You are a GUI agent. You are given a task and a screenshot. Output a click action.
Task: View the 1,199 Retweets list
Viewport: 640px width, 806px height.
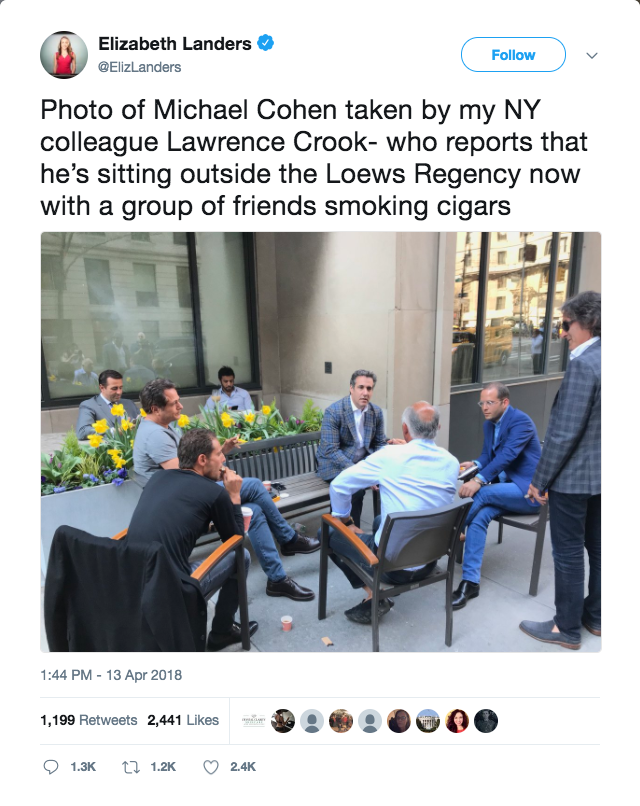point(88,720)
